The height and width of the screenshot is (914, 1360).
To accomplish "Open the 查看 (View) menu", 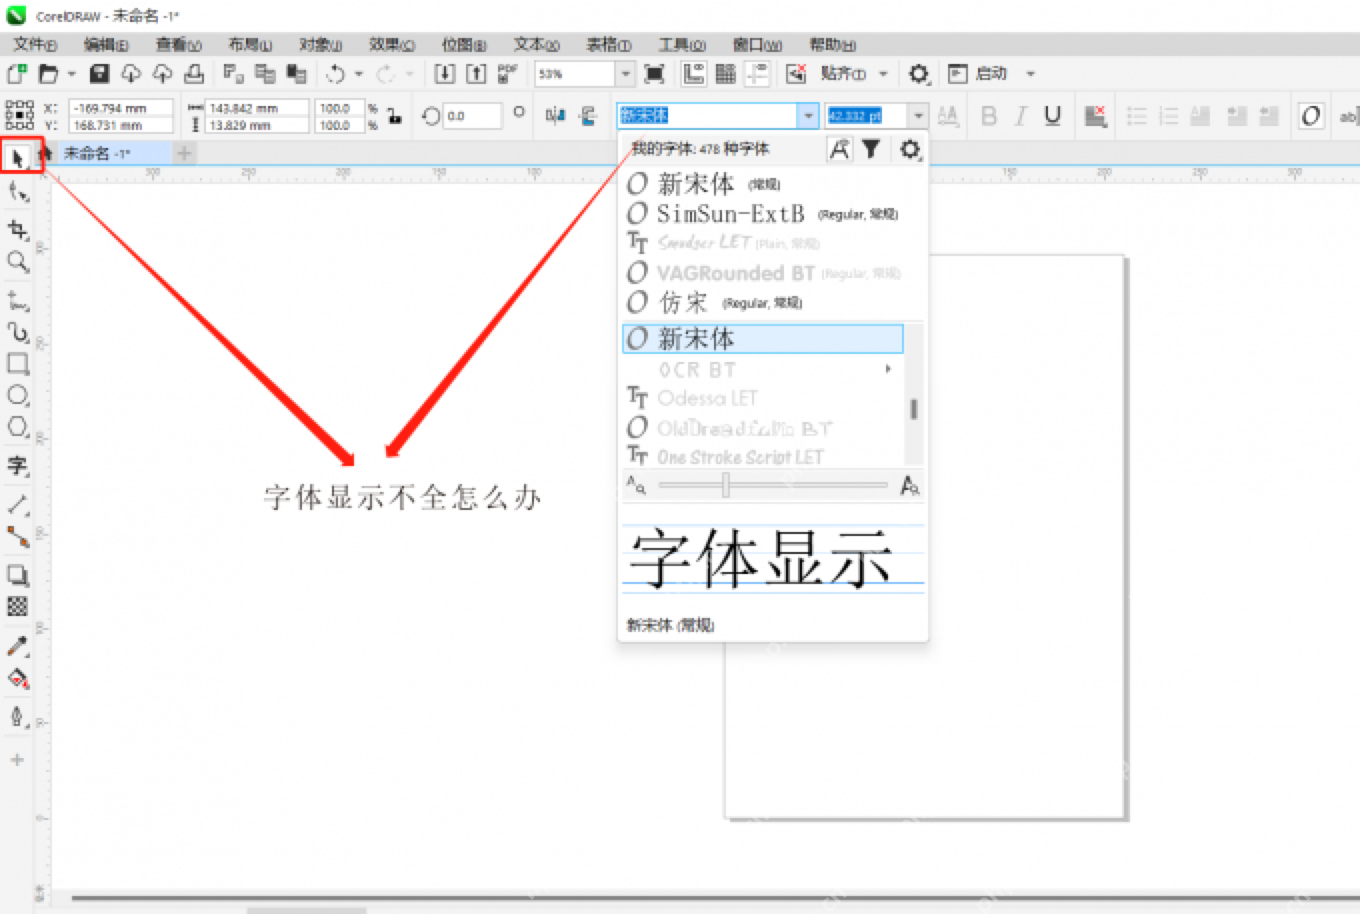I will [178, 45].
